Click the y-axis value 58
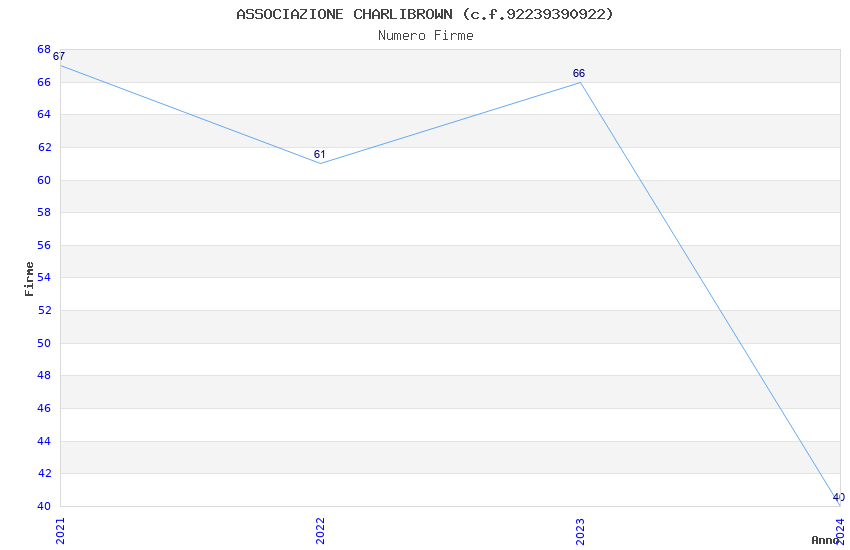This screenshot has height=550, width=850. [x=44, y=212]
